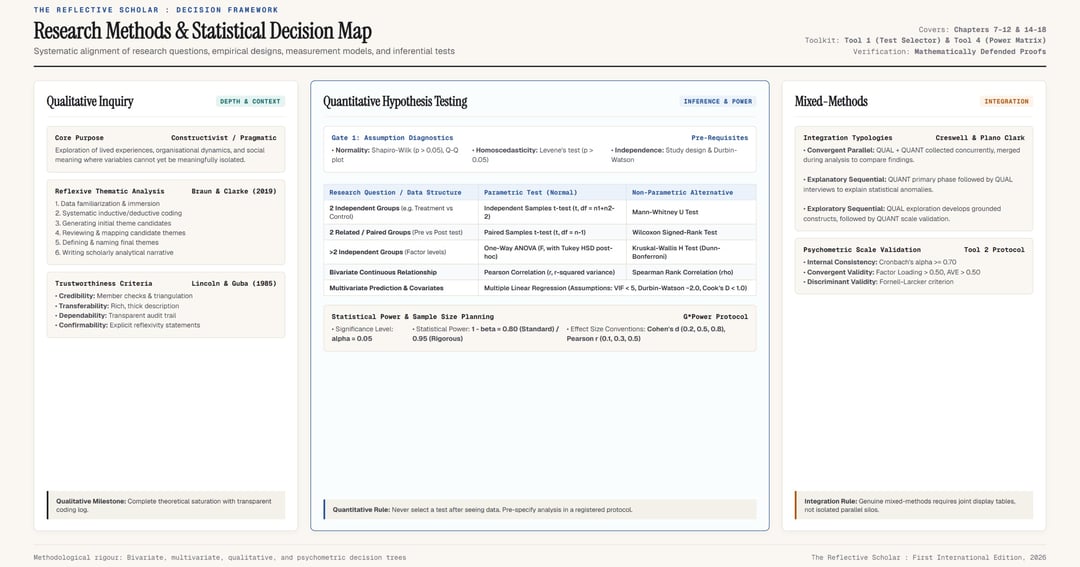
Task: Select step '4. Reviewing & mapping candidate themes'
Action: point(120,233)
